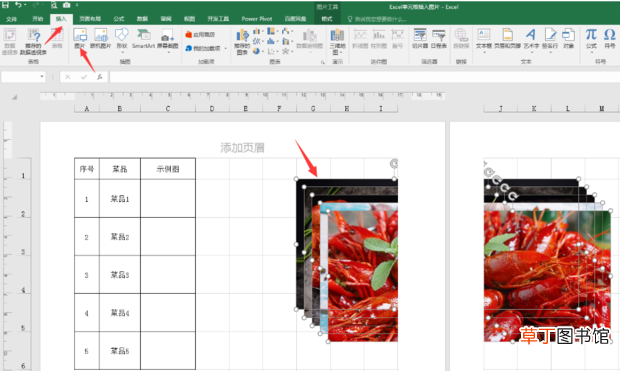Click the Redo arrow icon
This screenshot has height=371, width=620.
[36, 5]
